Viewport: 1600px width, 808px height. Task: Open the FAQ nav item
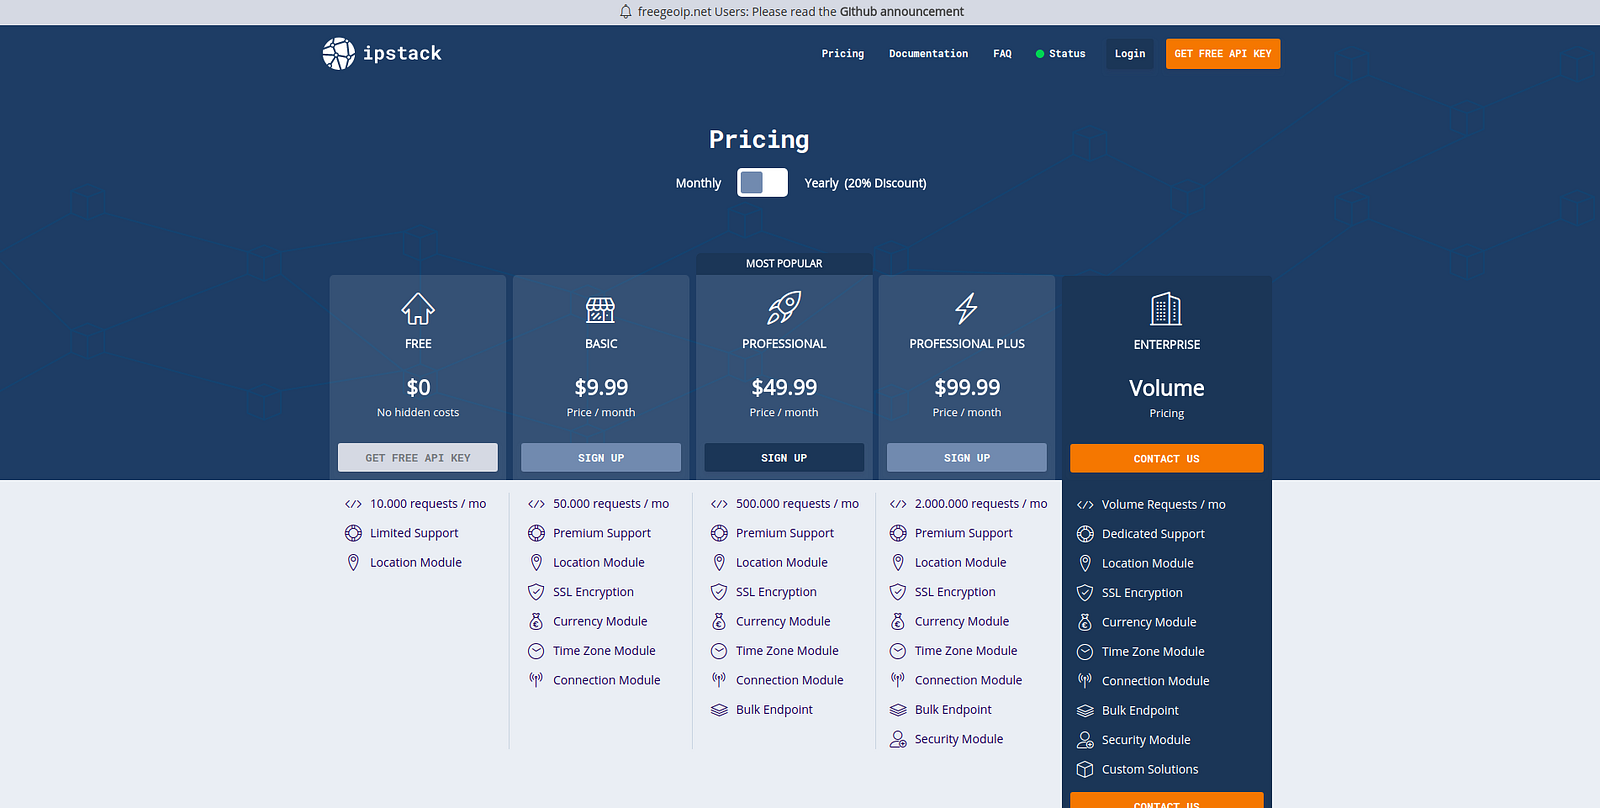[x=1002, y=54]
